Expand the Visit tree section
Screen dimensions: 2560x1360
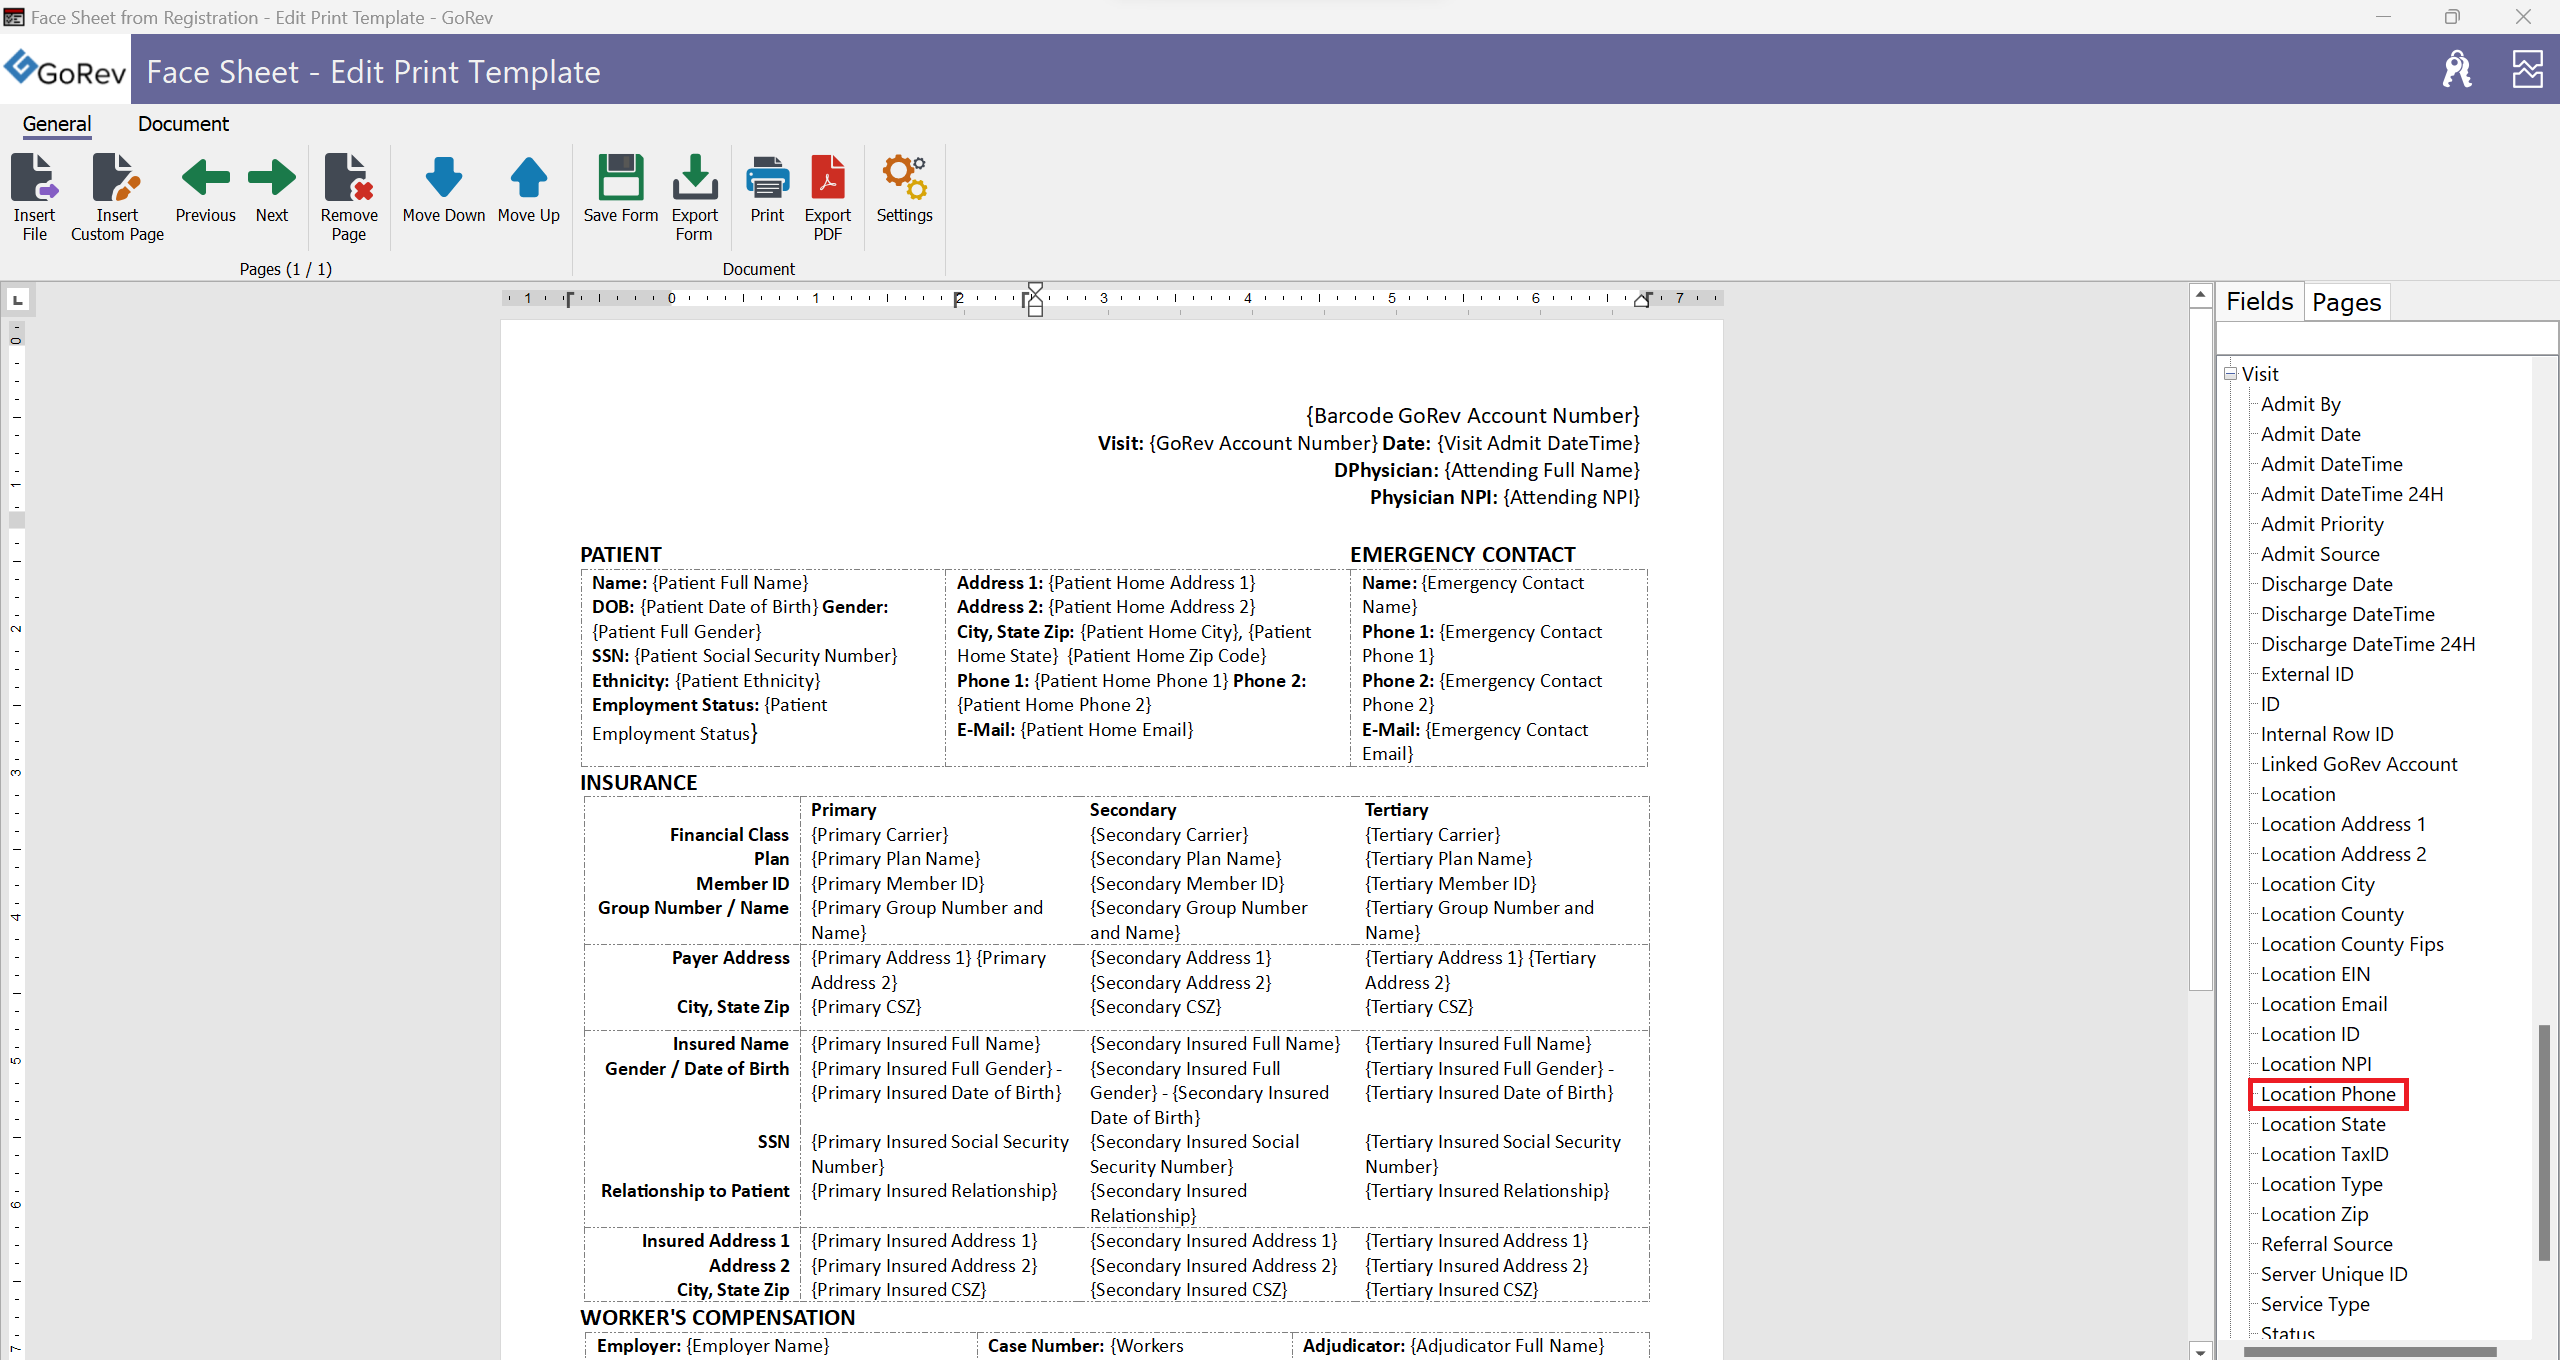pos(2233,373)
